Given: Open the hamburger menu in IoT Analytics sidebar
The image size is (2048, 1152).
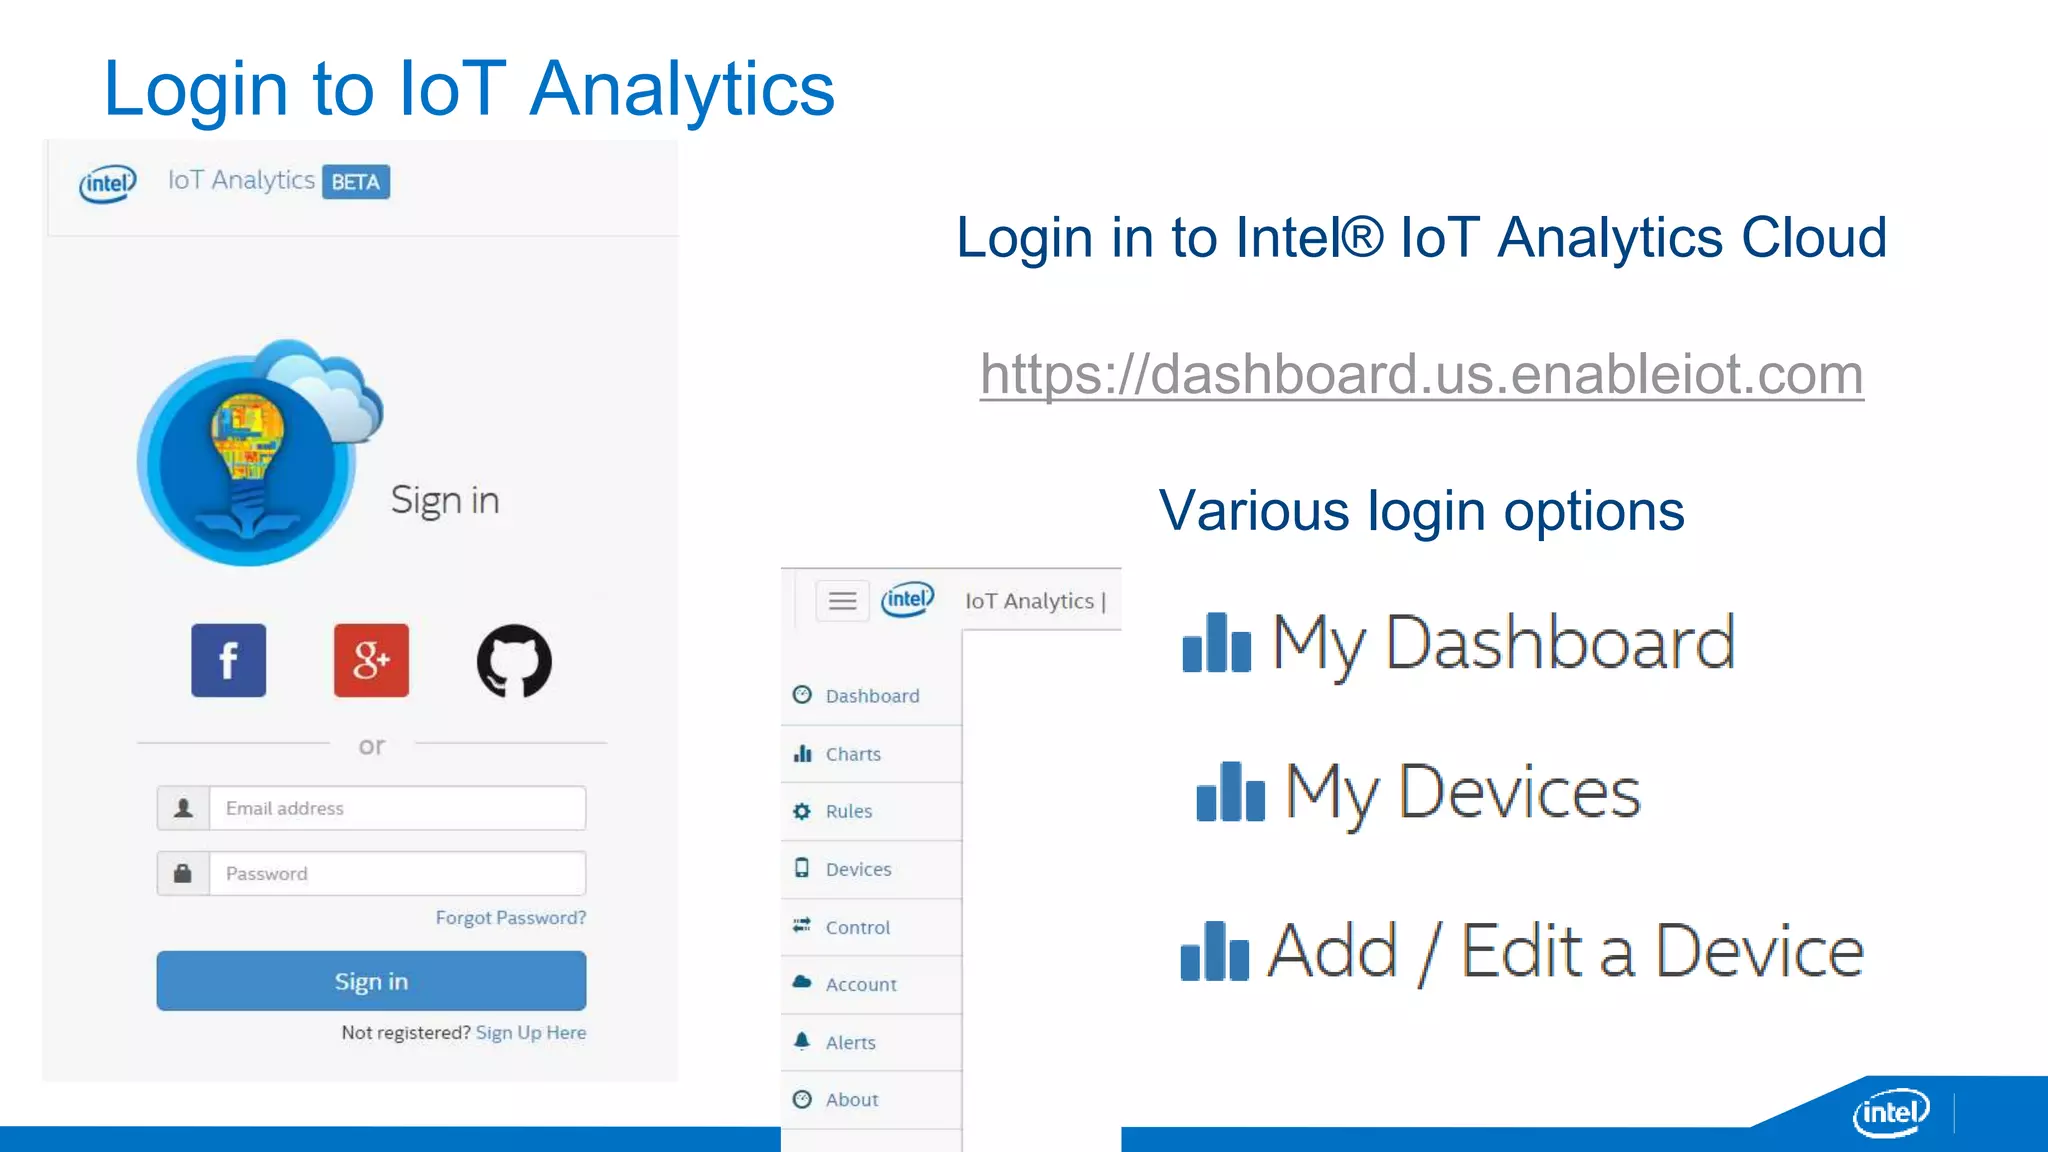Looking at the screenshot, I should pyautogui.click(x=843, y=601).
